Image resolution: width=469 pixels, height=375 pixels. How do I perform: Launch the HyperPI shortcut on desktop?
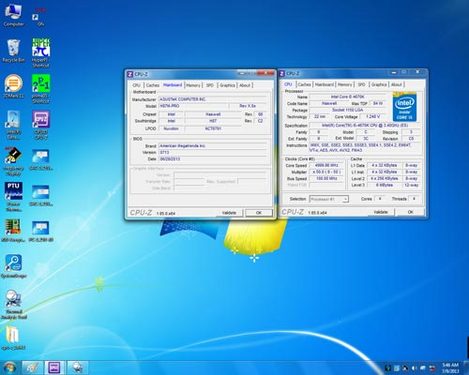pos(41,52)
